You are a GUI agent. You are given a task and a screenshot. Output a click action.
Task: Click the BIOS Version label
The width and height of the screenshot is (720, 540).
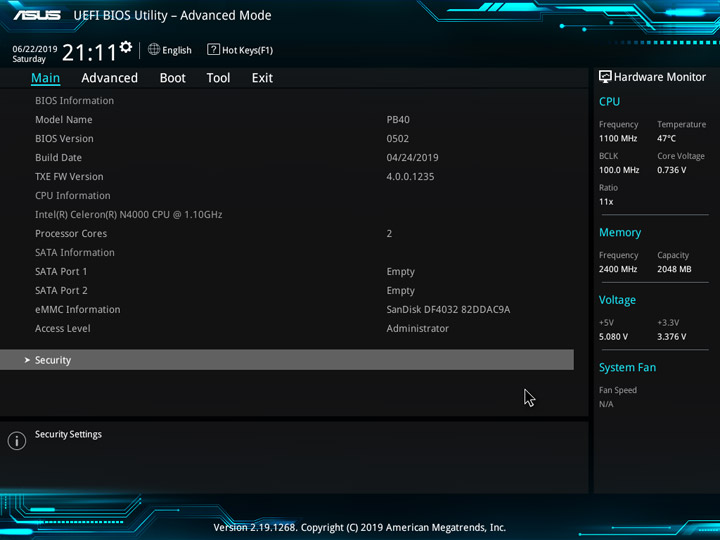pyautogui.click(x=64, y=139)
